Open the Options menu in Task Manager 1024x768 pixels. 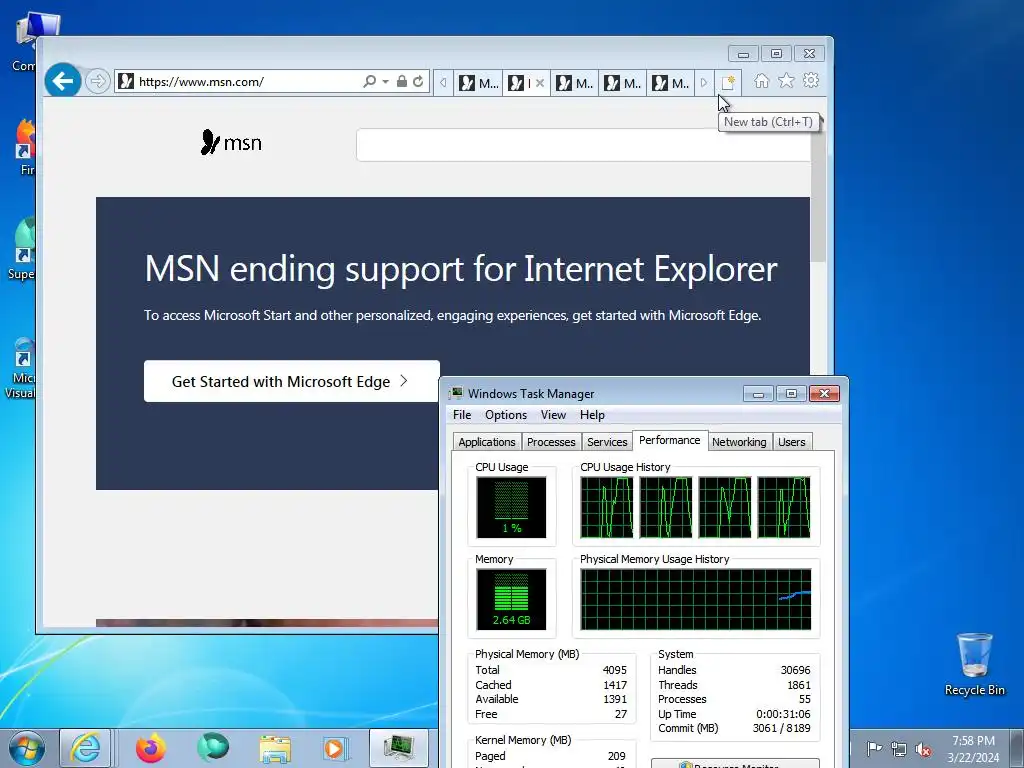click(505, 415)
